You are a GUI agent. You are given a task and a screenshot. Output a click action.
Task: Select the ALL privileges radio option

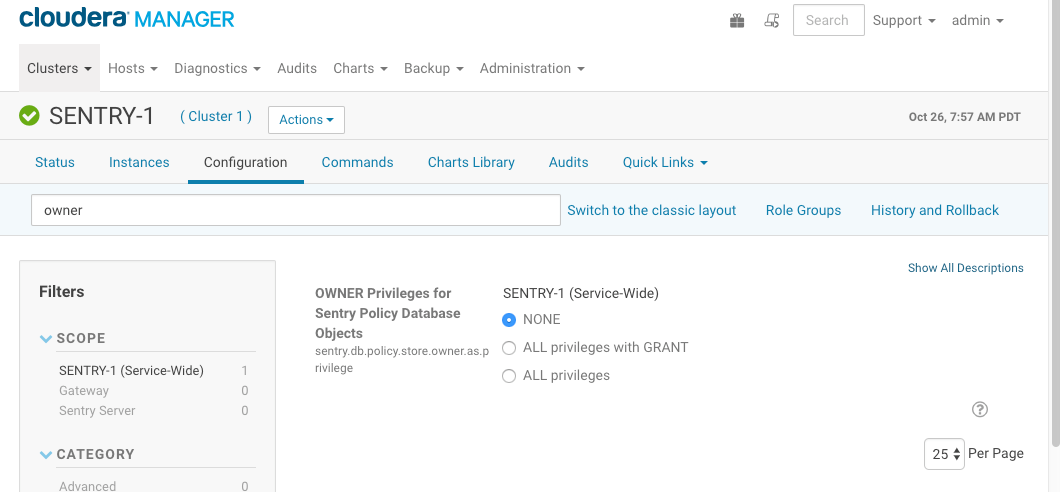509,376
